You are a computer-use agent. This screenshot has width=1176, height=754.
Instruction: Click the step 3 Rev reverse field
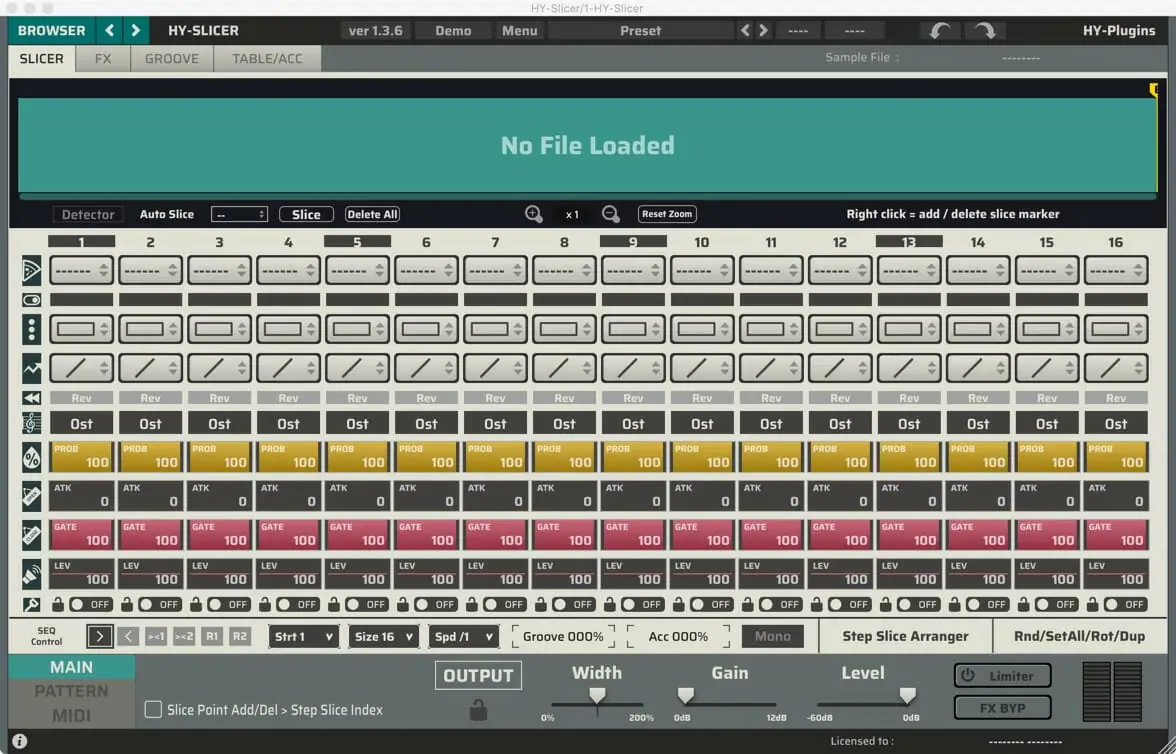(219, 398)
